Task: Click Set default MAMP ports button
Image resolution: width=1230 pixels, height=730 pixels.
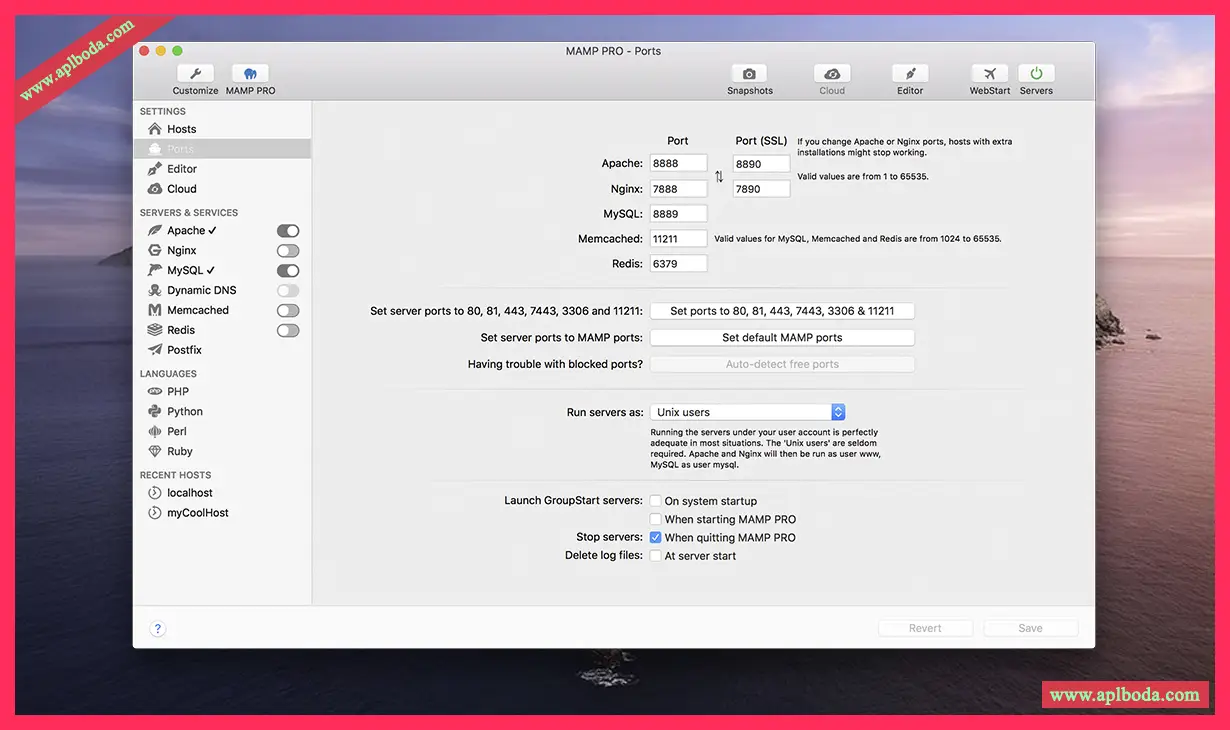Action: click(x=782, y=338)
